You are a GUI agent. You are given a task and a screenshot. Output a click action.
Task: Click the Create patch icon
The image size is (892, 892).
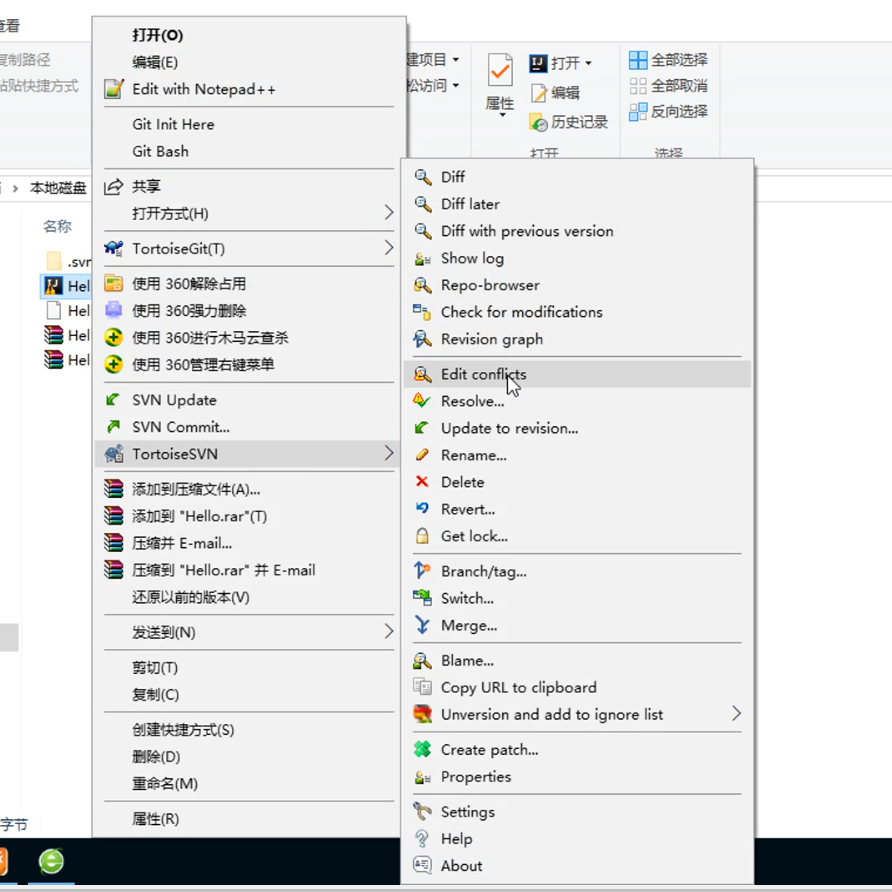422,749
